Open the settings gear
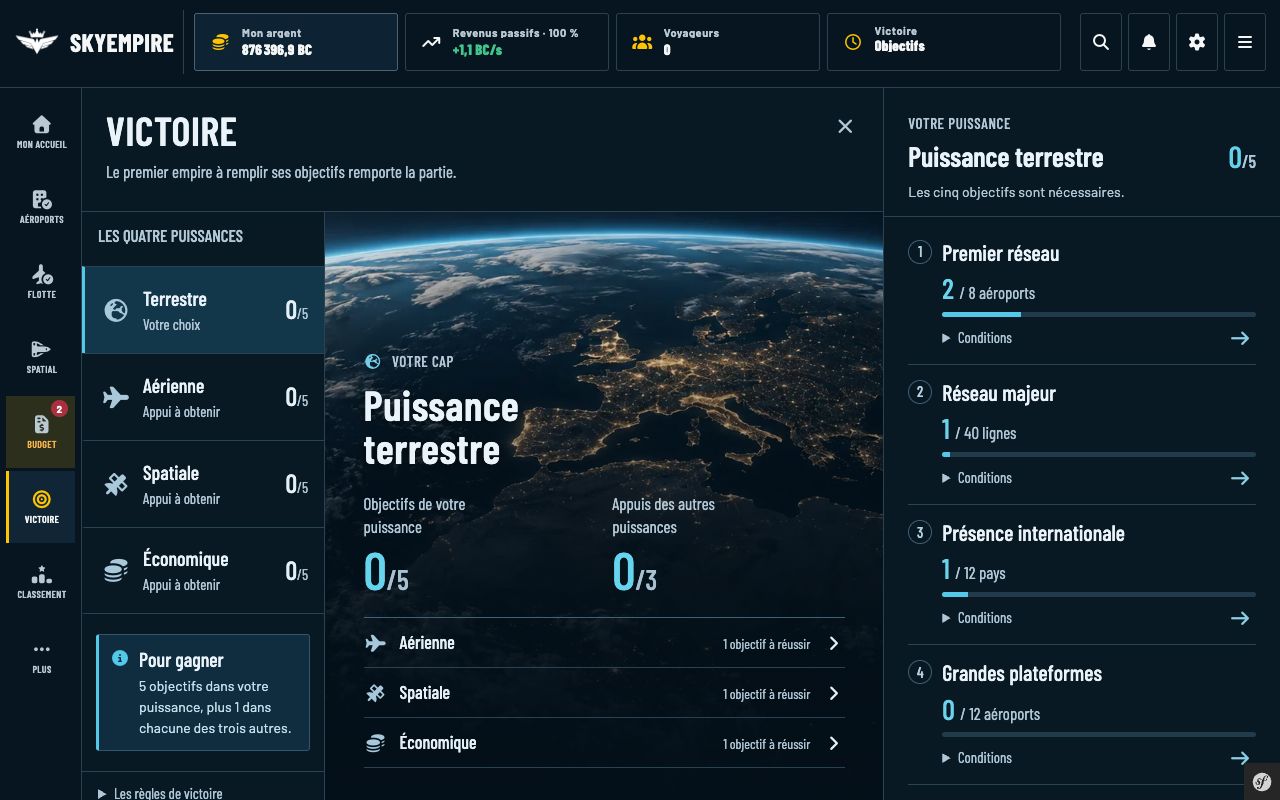 1197,42
